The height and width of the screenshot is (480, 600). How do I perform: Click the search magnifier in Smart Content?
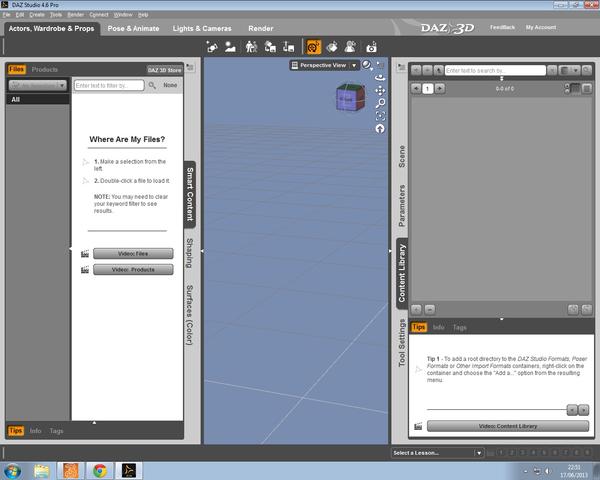[152, 85]
